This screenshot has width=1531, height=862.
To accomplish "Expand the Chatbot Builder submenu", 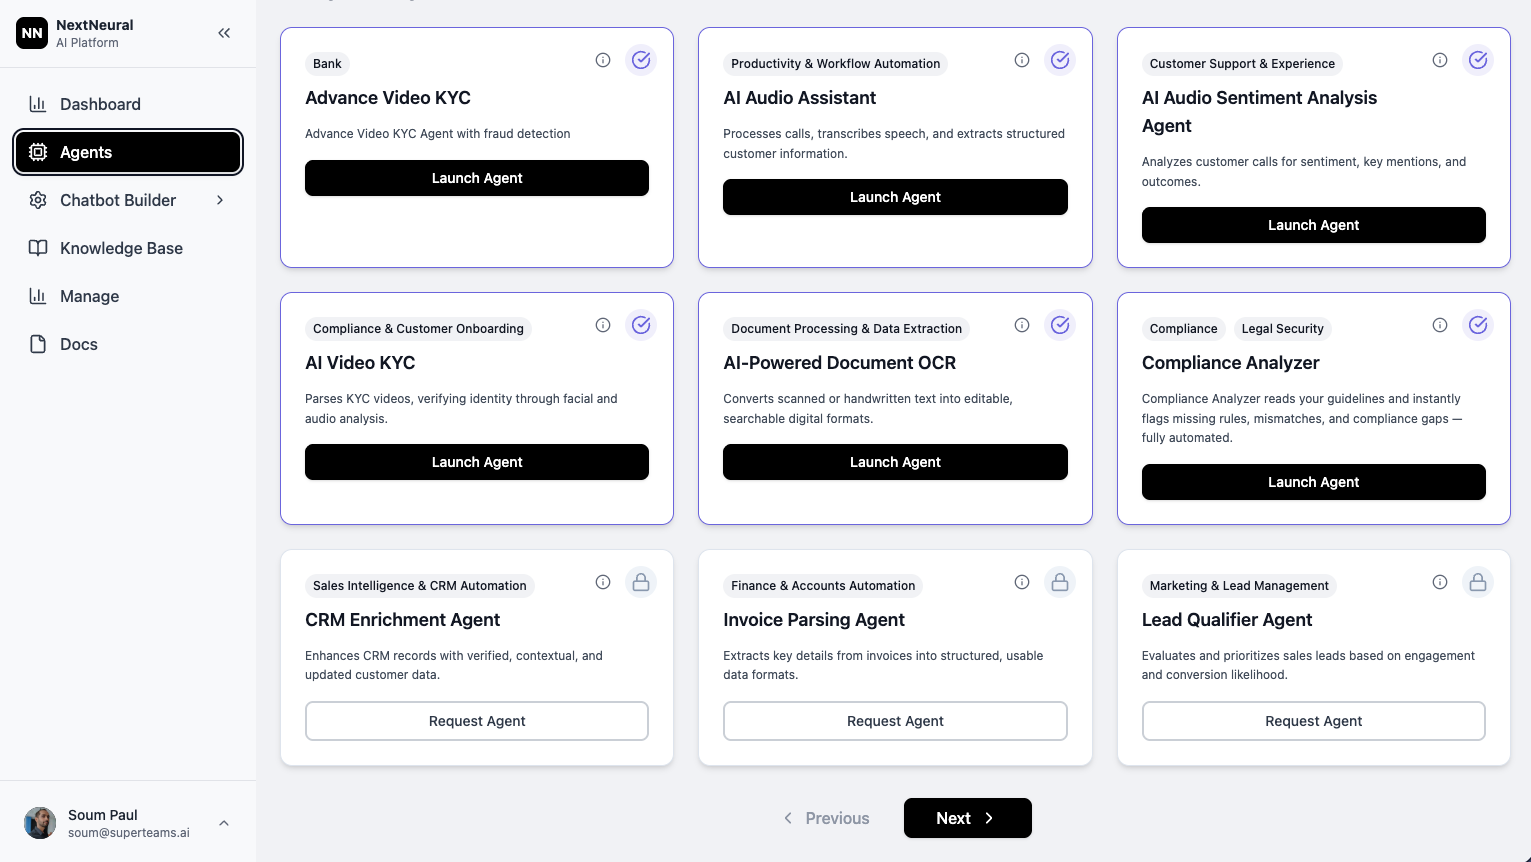I will tap(220, 200).
